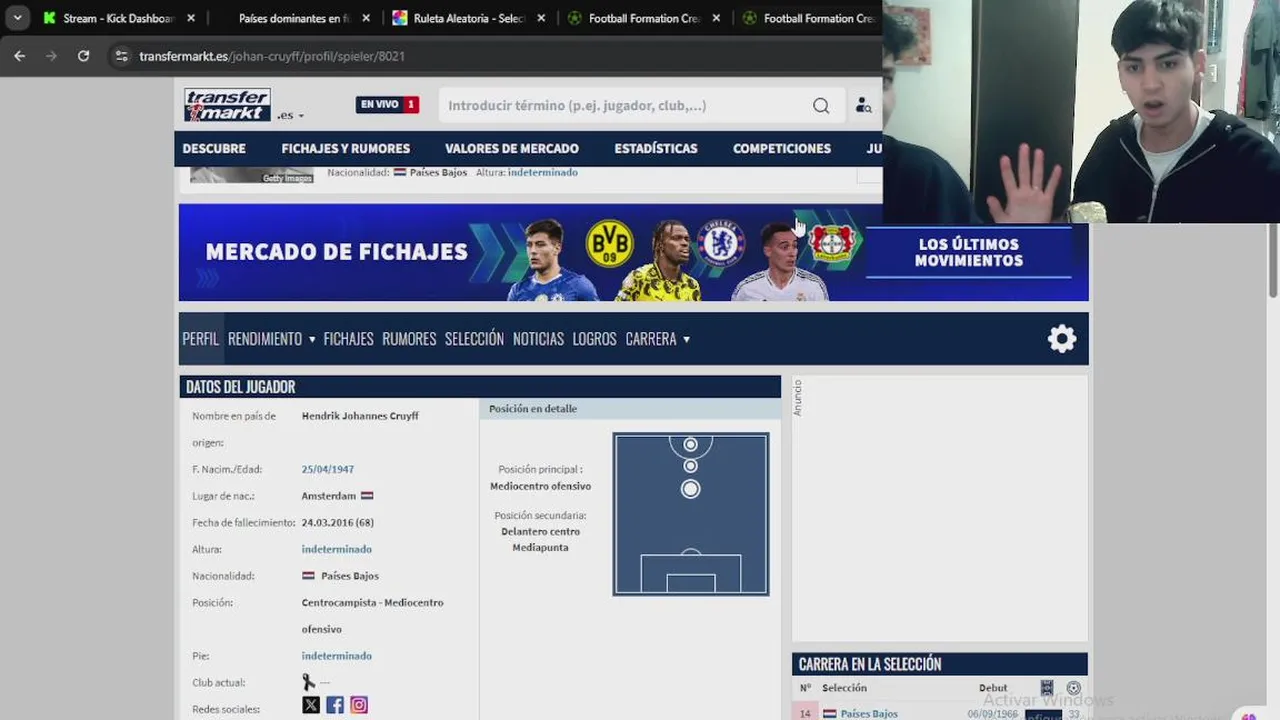Open the site information icon in the address bar
1280x720 pixels.
121,56
